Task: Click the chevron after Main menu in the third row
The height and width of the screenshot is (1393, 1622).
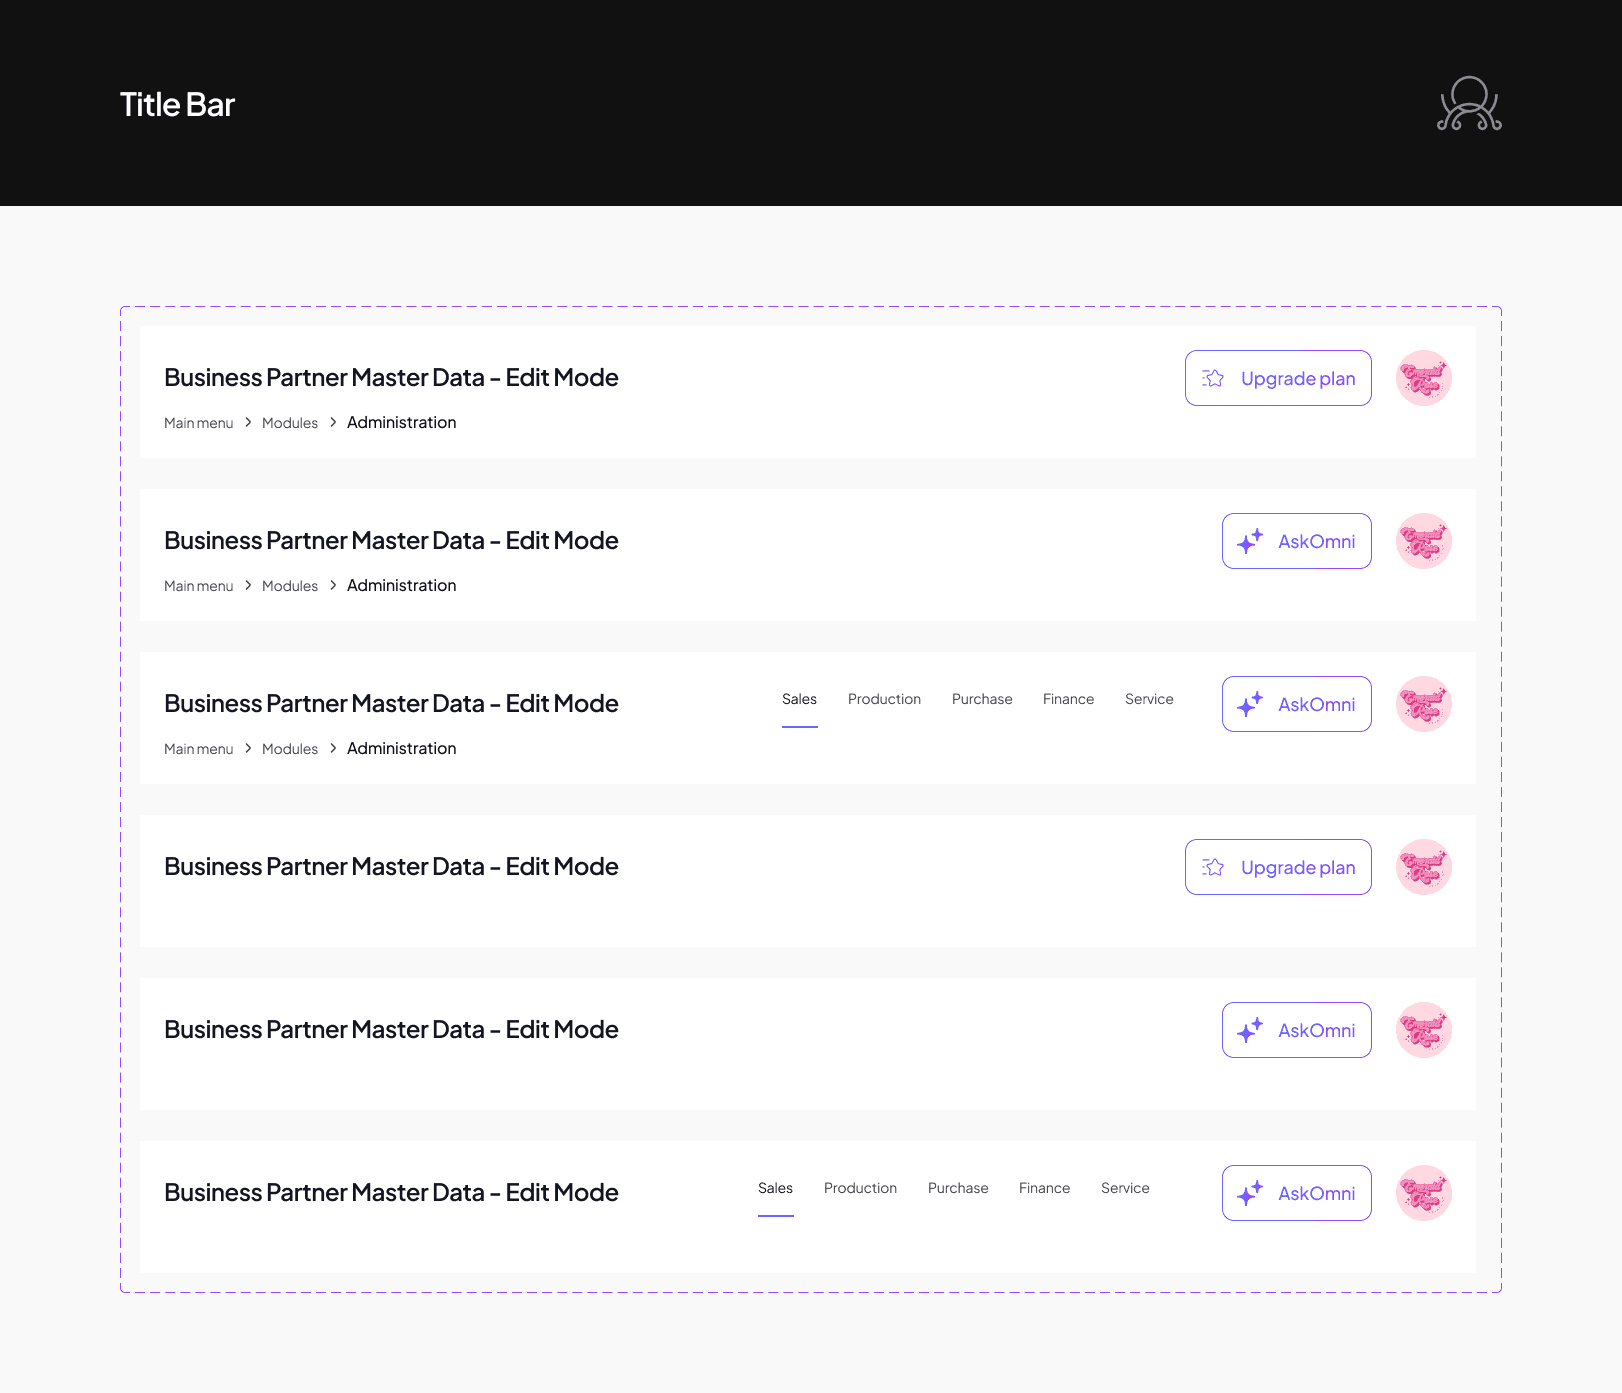Action: [248, 748]
